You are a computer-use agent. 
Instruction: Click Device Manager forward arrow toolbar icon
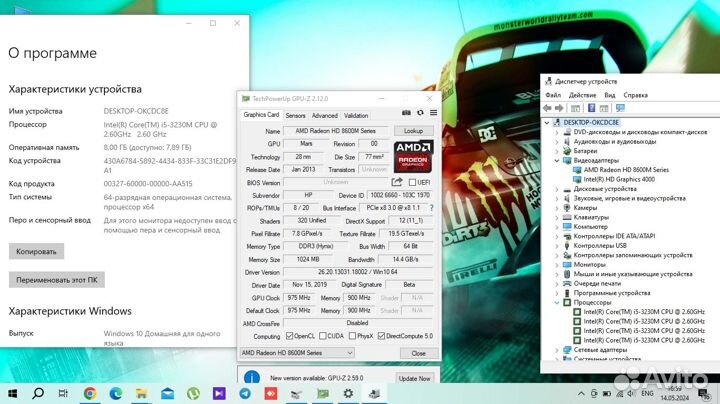[x=559, y=108]
